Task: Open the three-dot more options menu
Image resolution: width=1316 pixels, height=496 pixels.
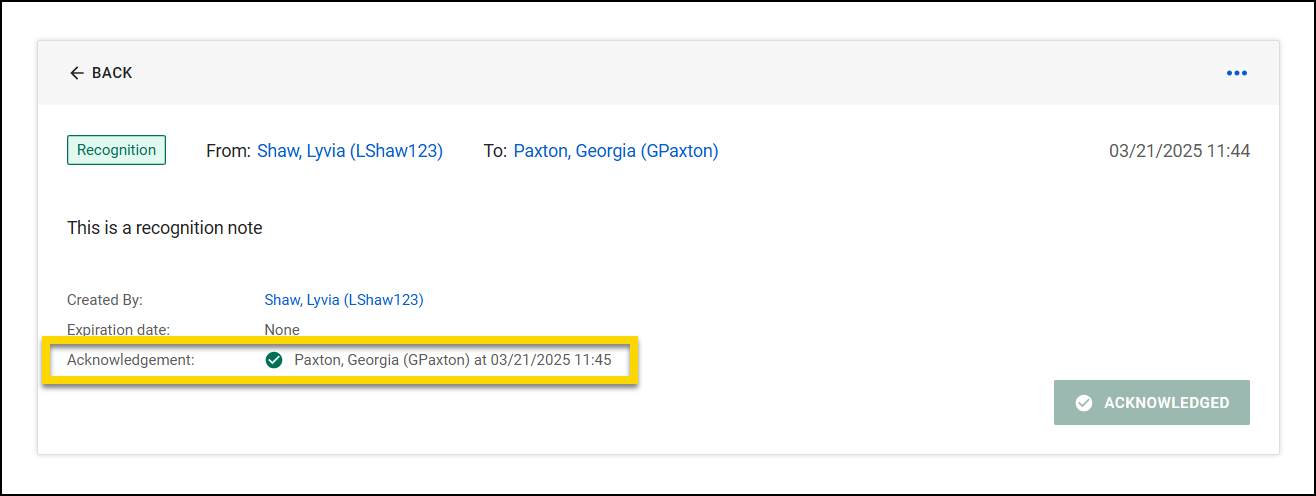Action: coord(1237,73)
